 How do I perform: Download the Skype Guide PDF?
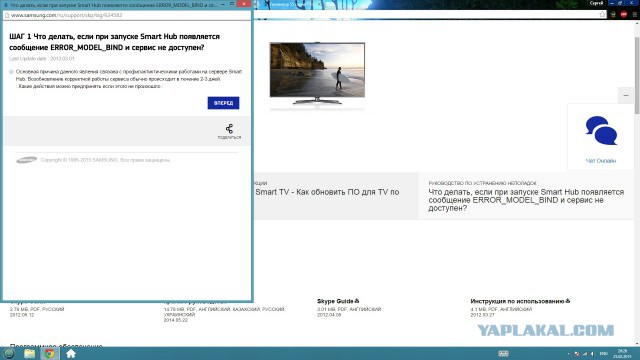pyautogui.click(x=338, y=301)
